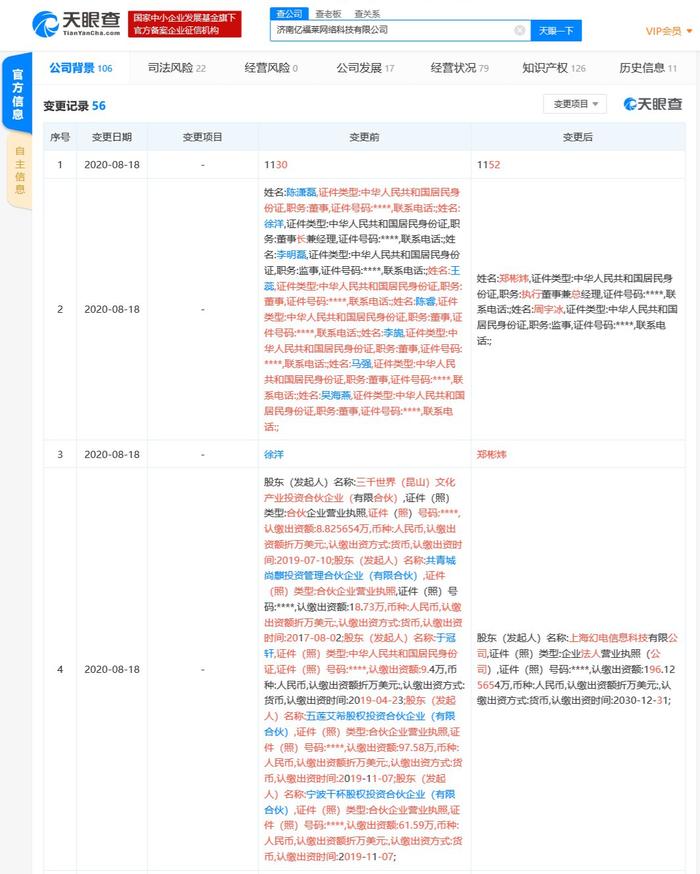
Task: Click the Tianyancha logo at top left
Action: tap(76, 24)
